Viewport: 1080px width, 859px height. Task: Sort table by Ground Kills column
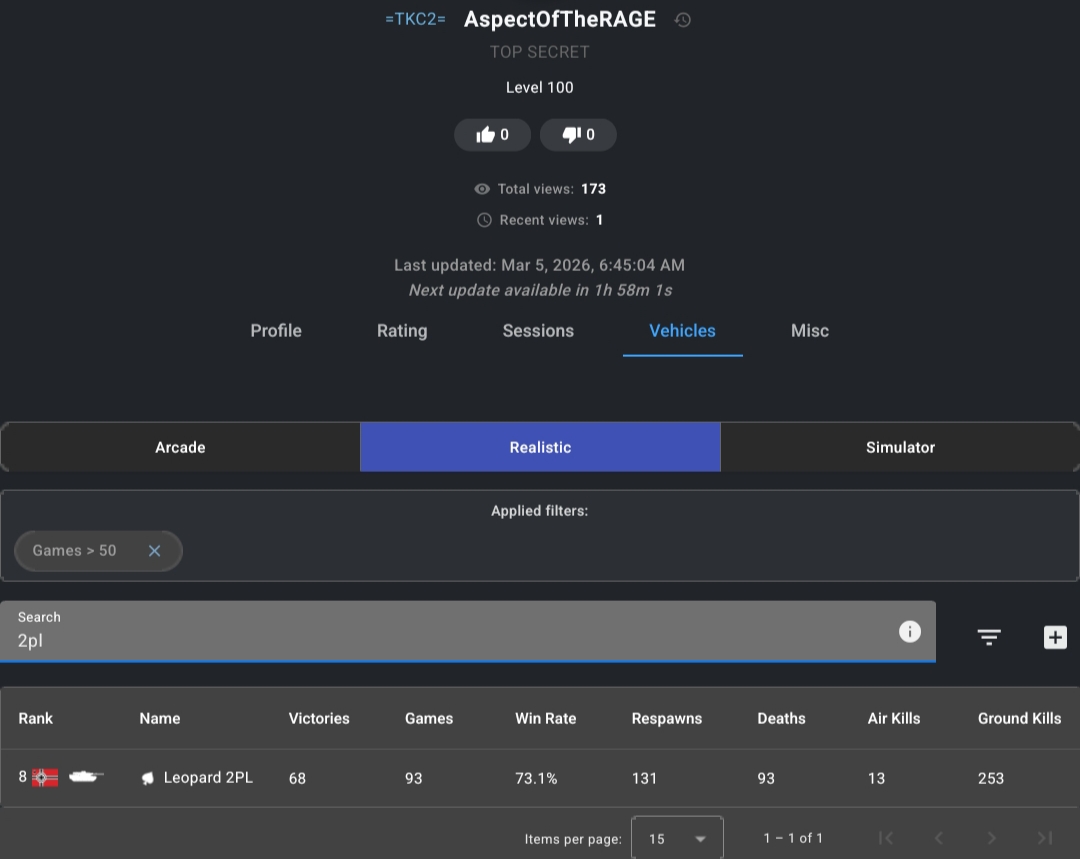[1019, 718]
